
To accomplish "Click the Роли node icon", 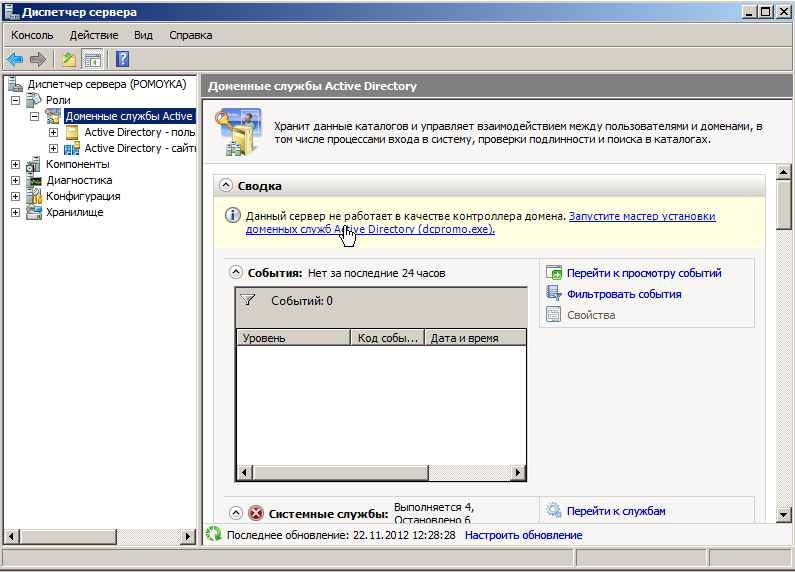I will pos(34,100).
